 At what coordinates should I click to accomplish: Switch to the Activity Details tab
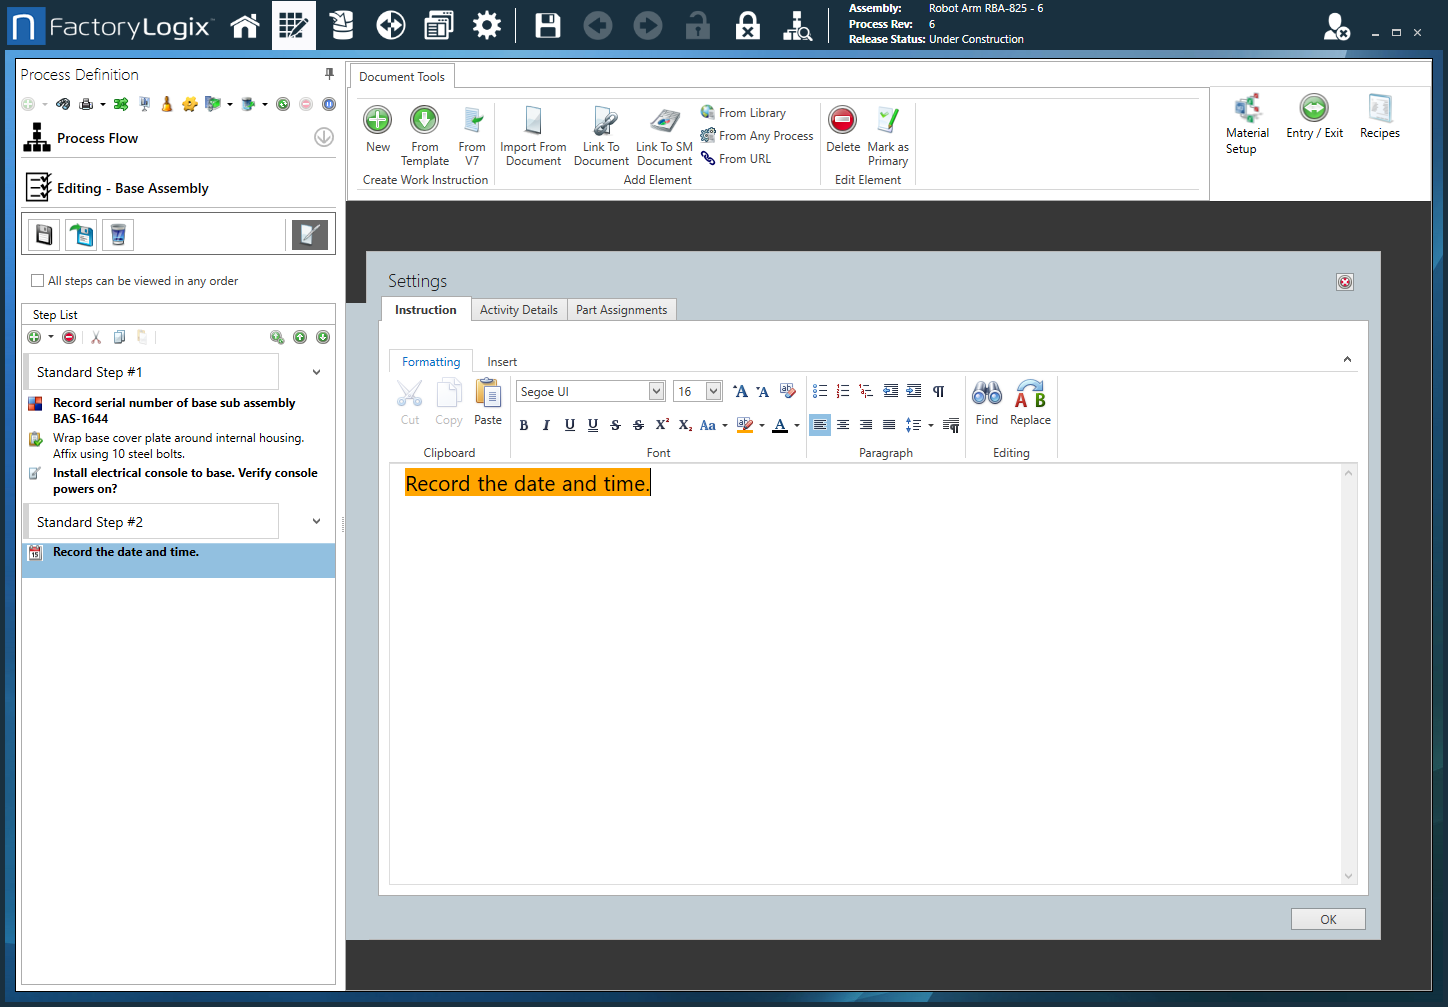[518, 310]
